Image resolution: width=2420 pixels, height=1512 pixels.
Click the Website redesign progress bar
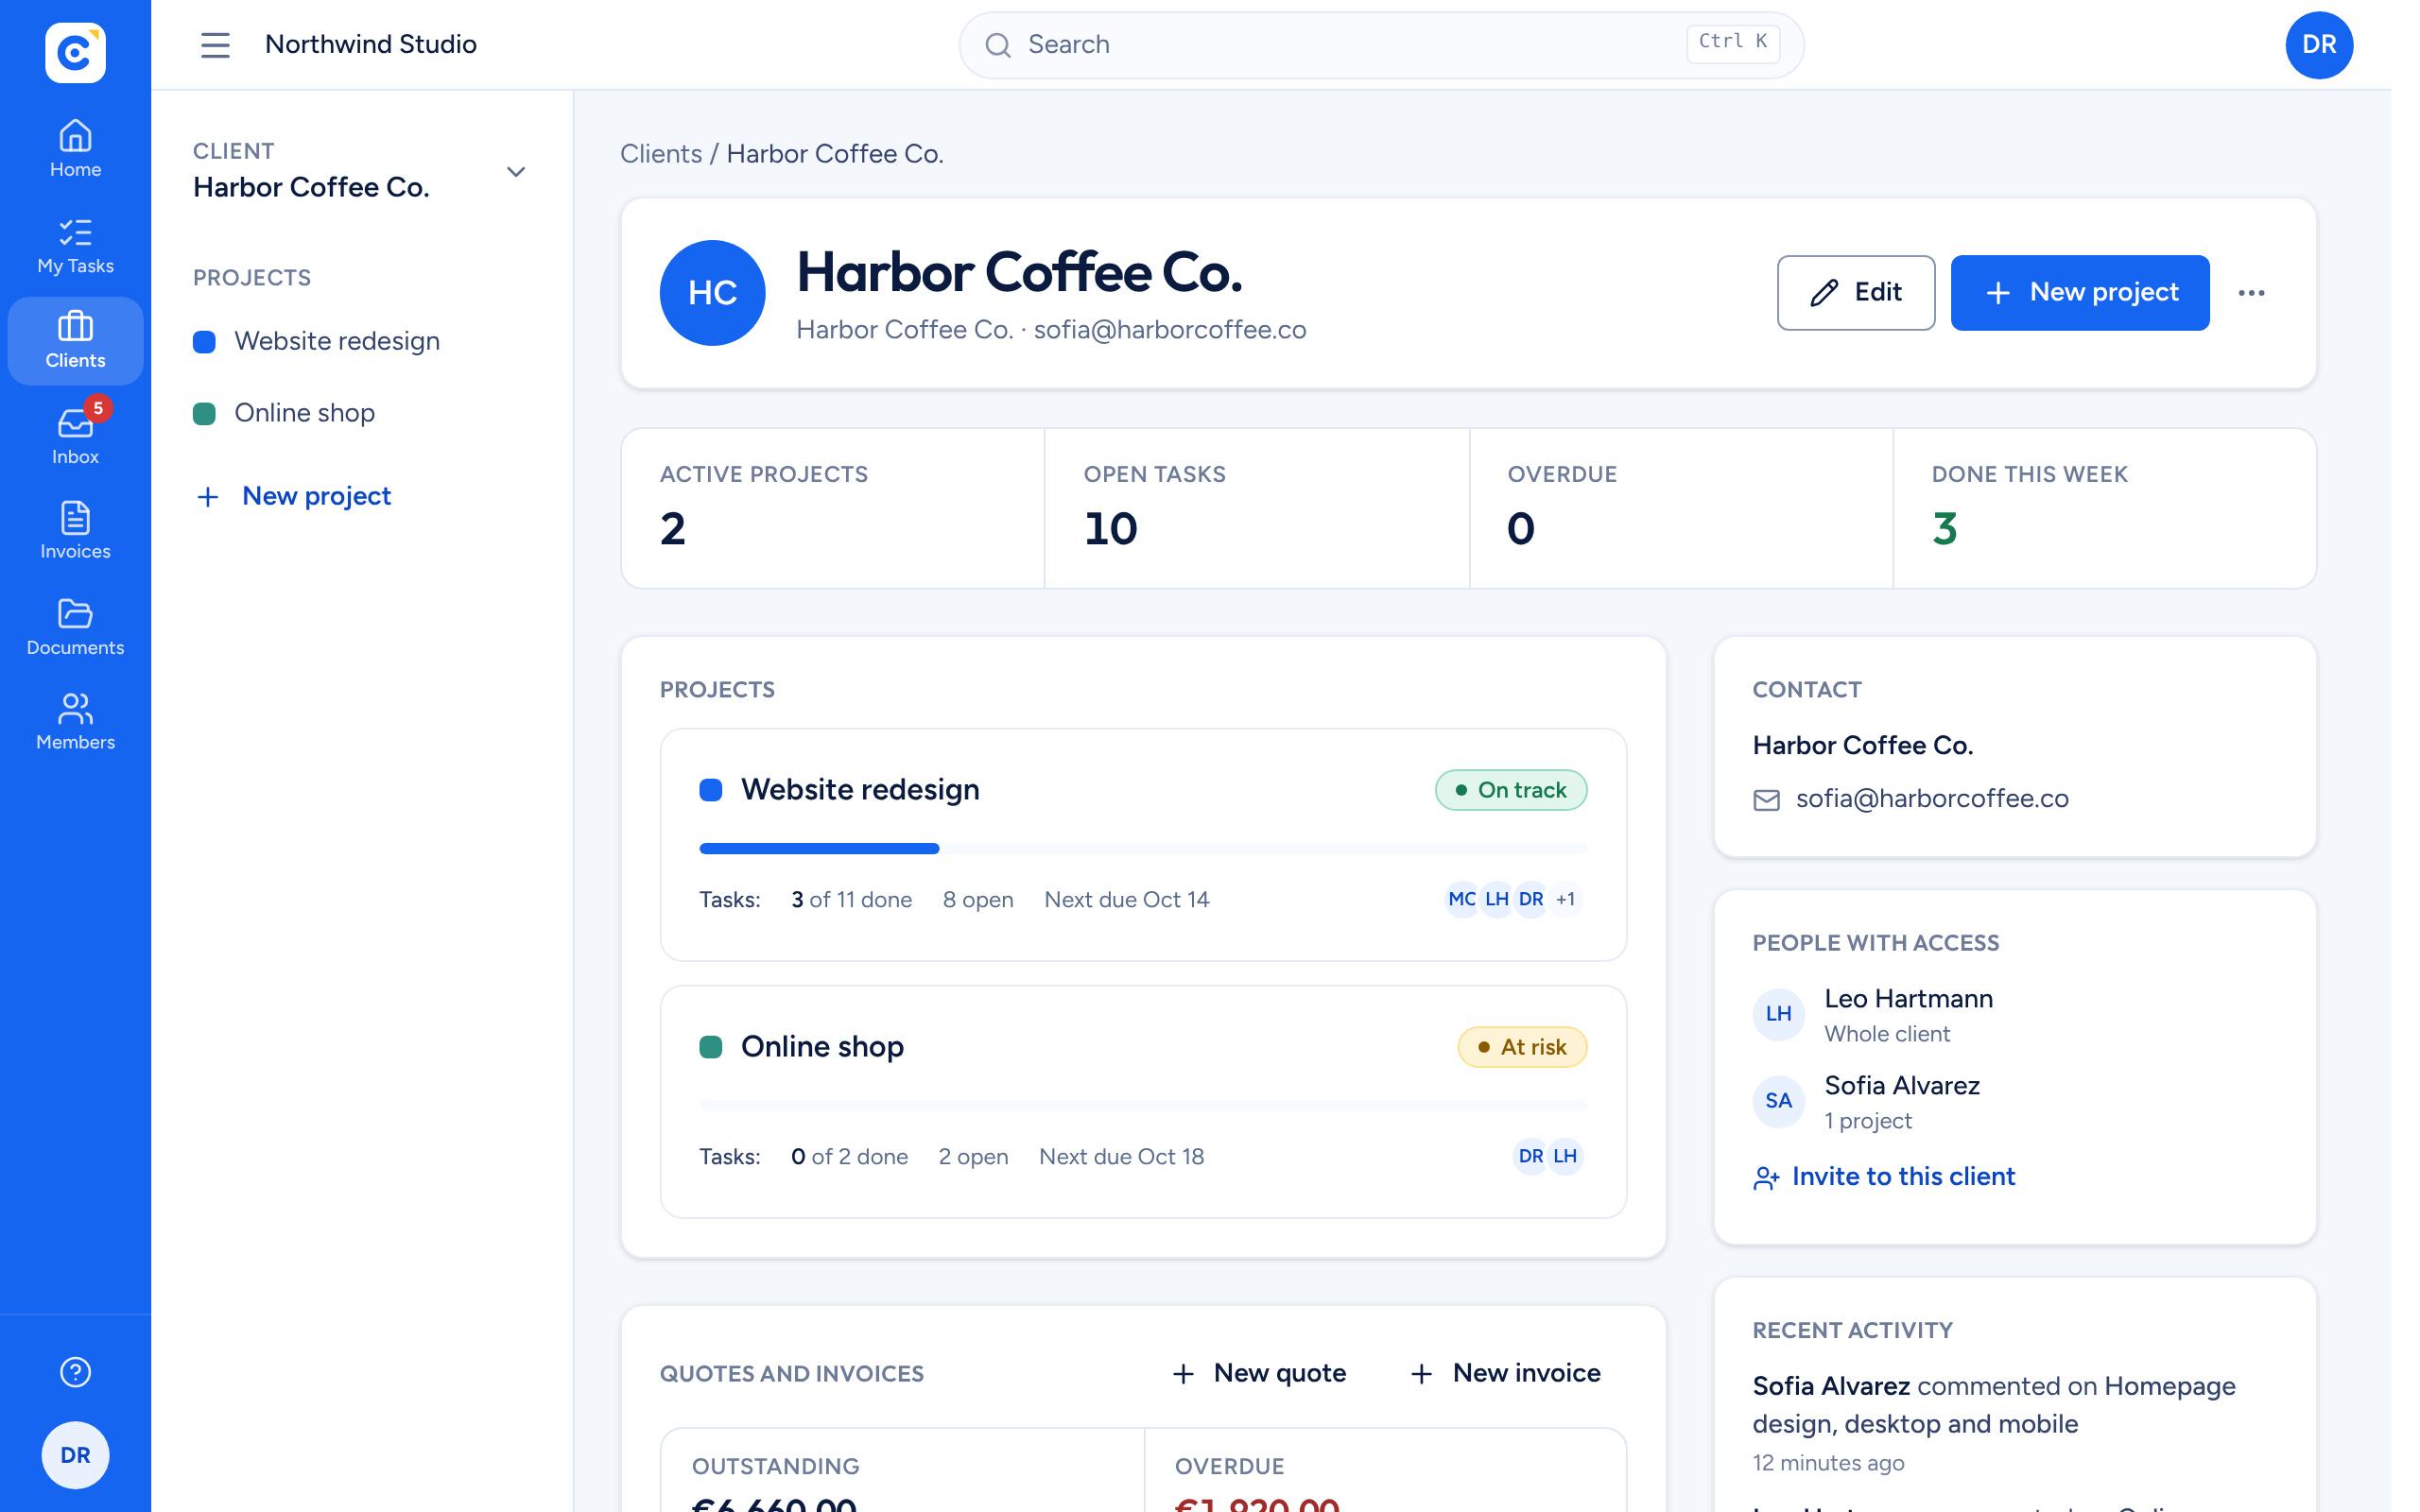click(1142, 849)
